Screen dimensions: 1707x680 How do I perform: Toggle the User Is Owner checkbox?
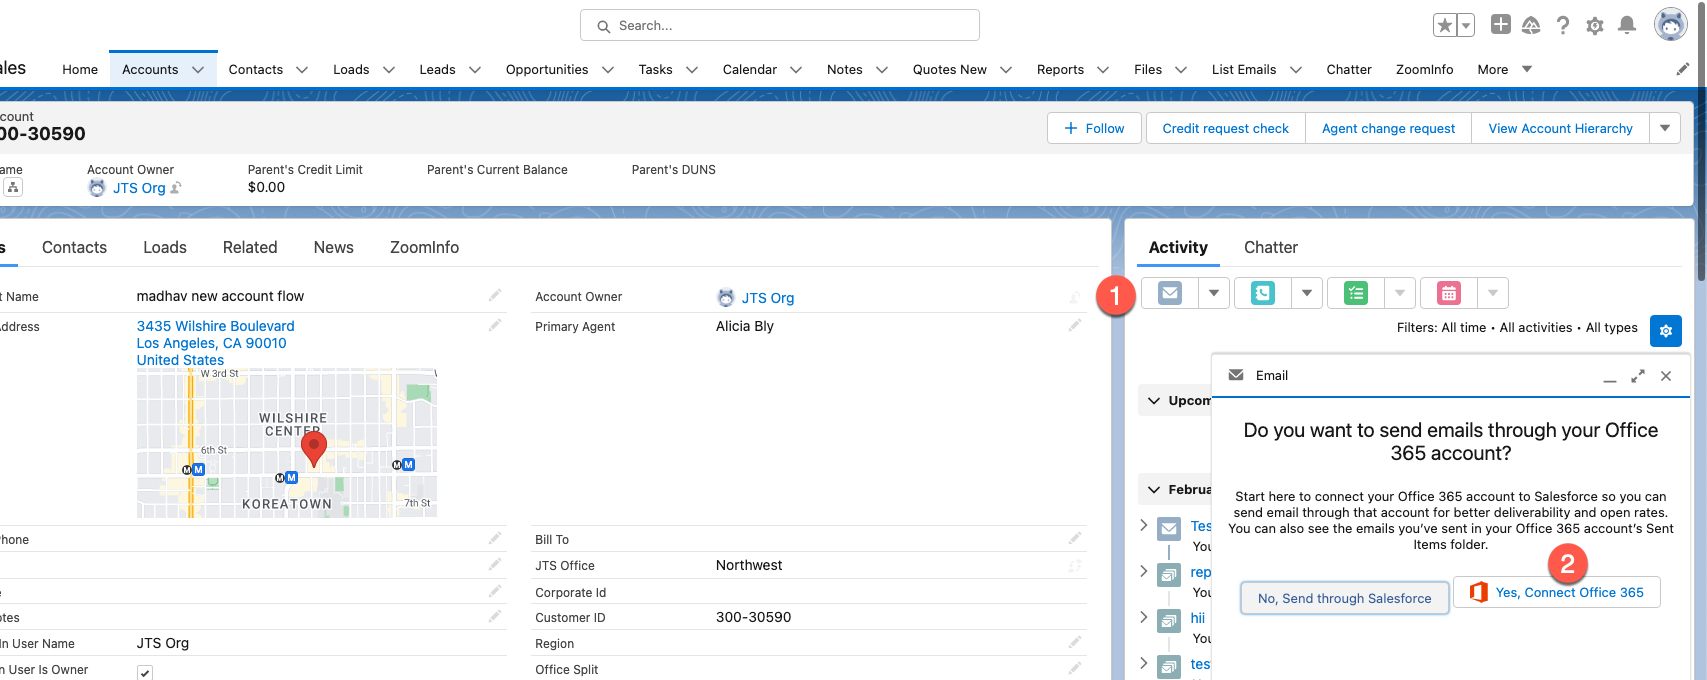click(145, 672)
